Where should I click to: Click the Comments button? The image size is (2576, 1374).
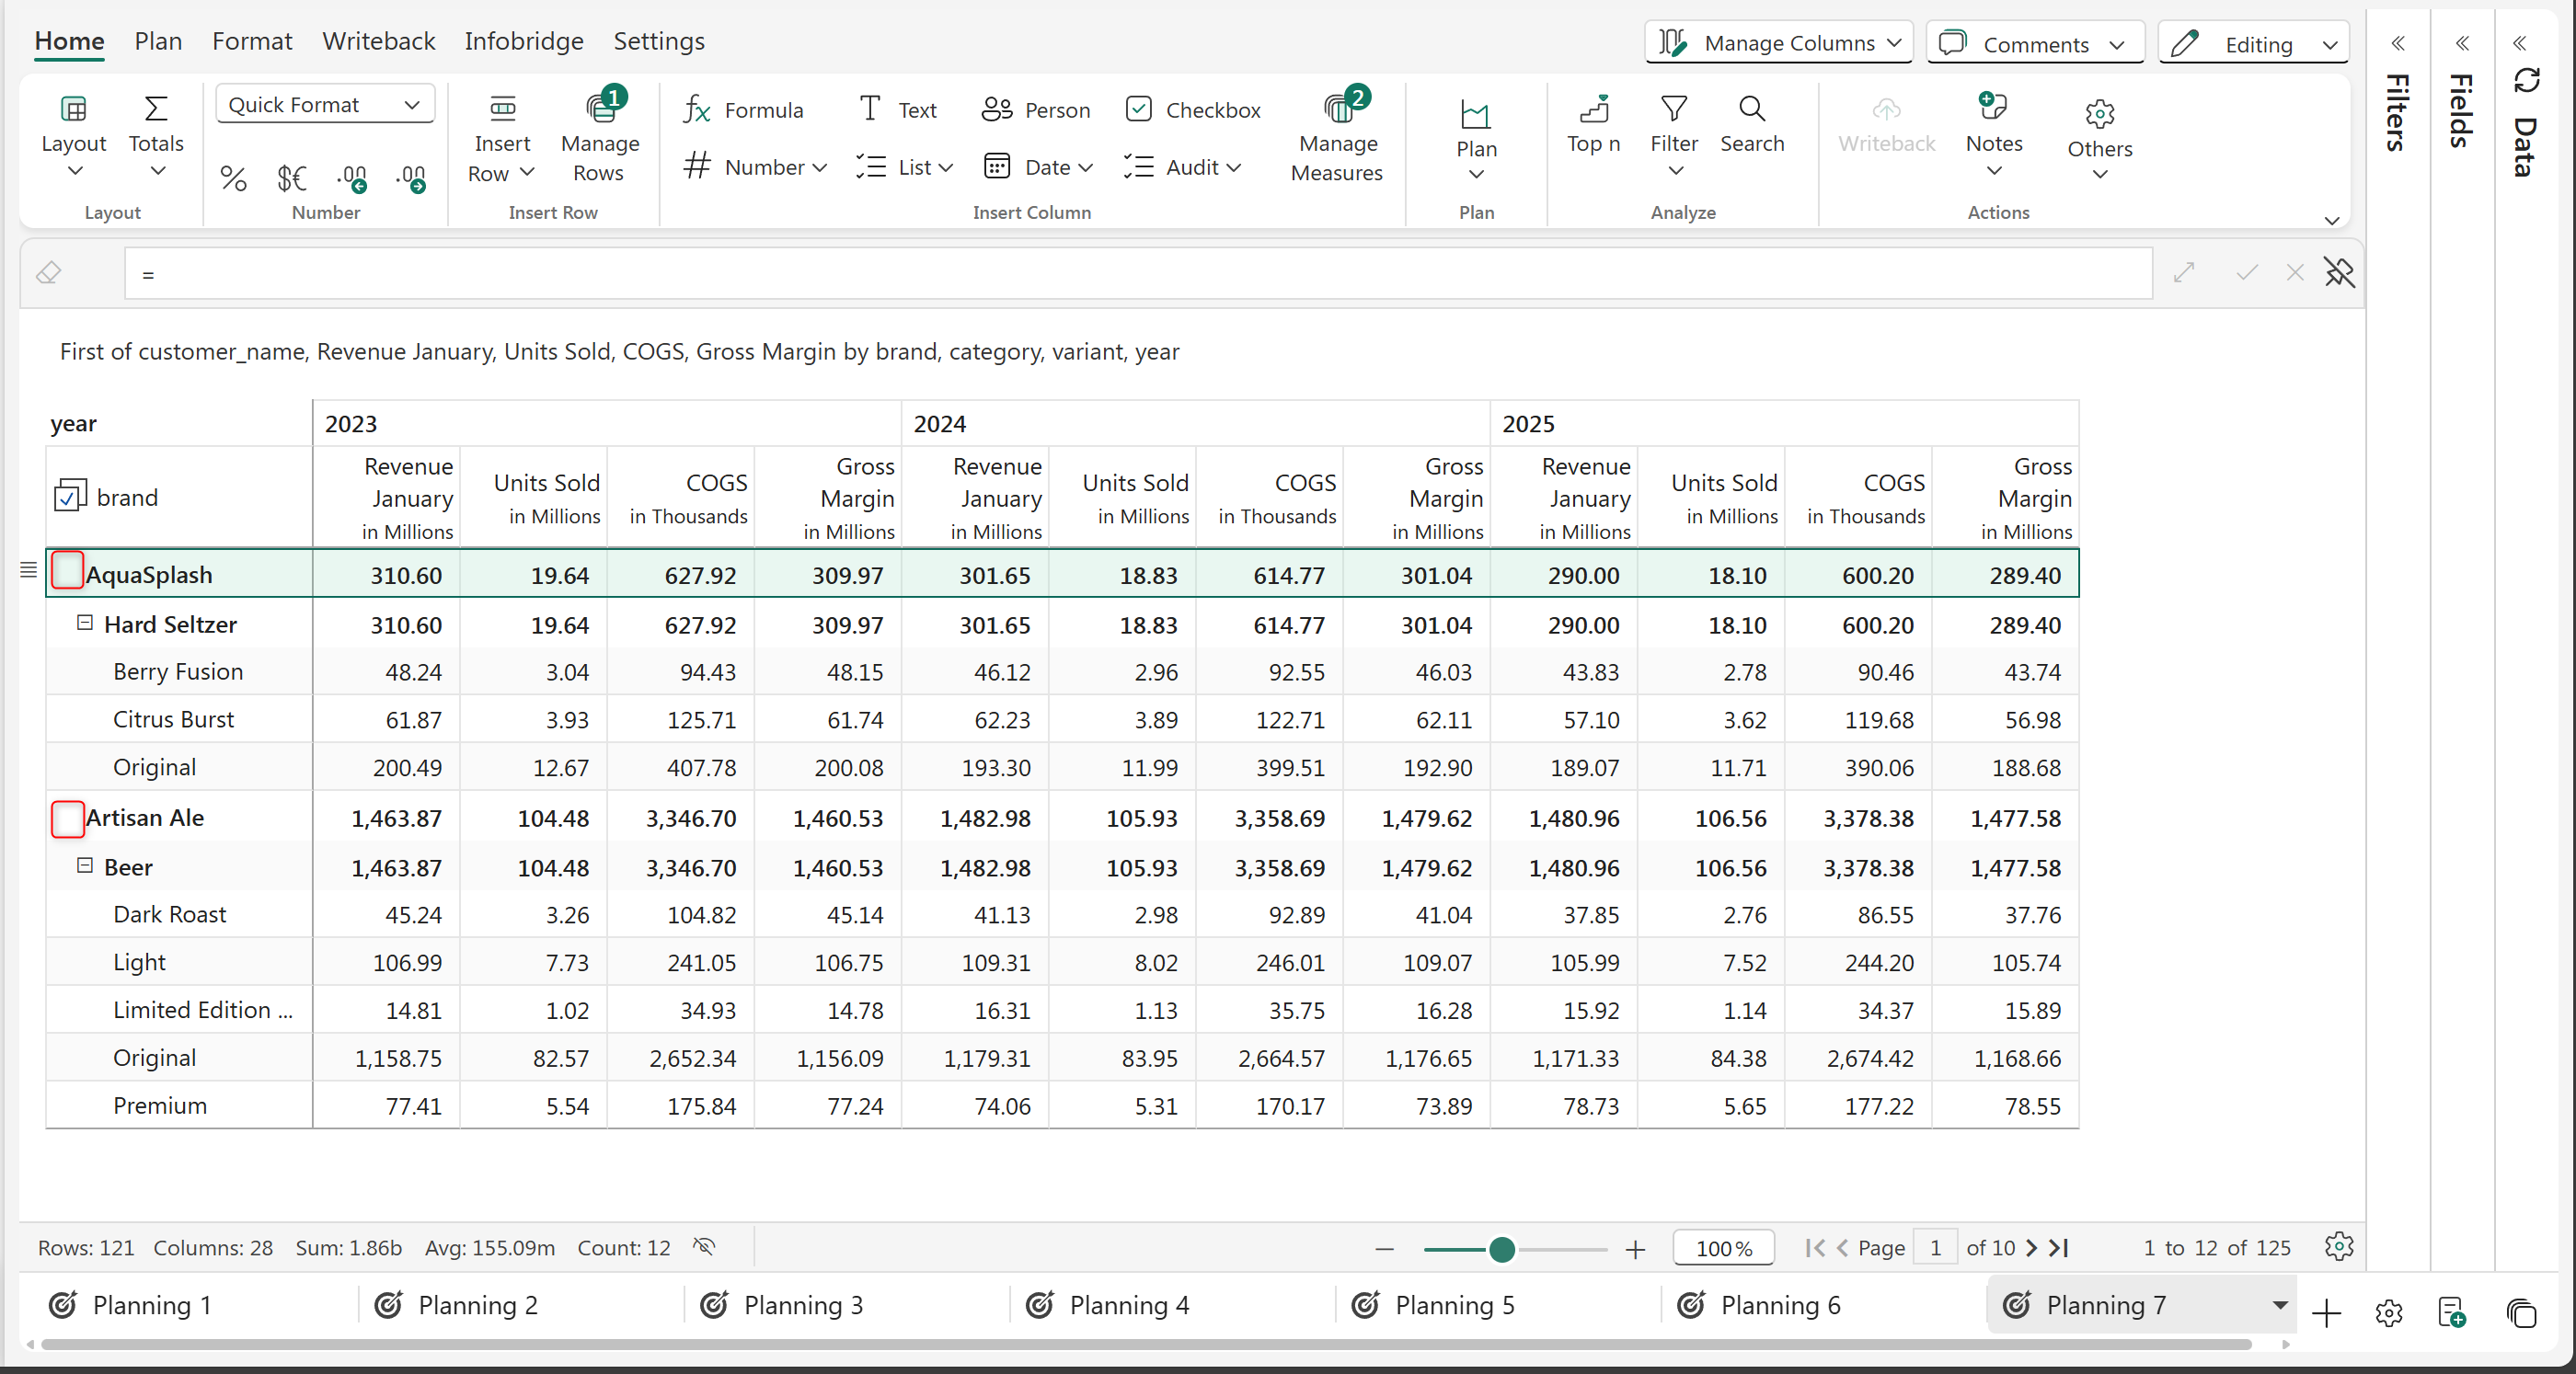[2034, 44]
